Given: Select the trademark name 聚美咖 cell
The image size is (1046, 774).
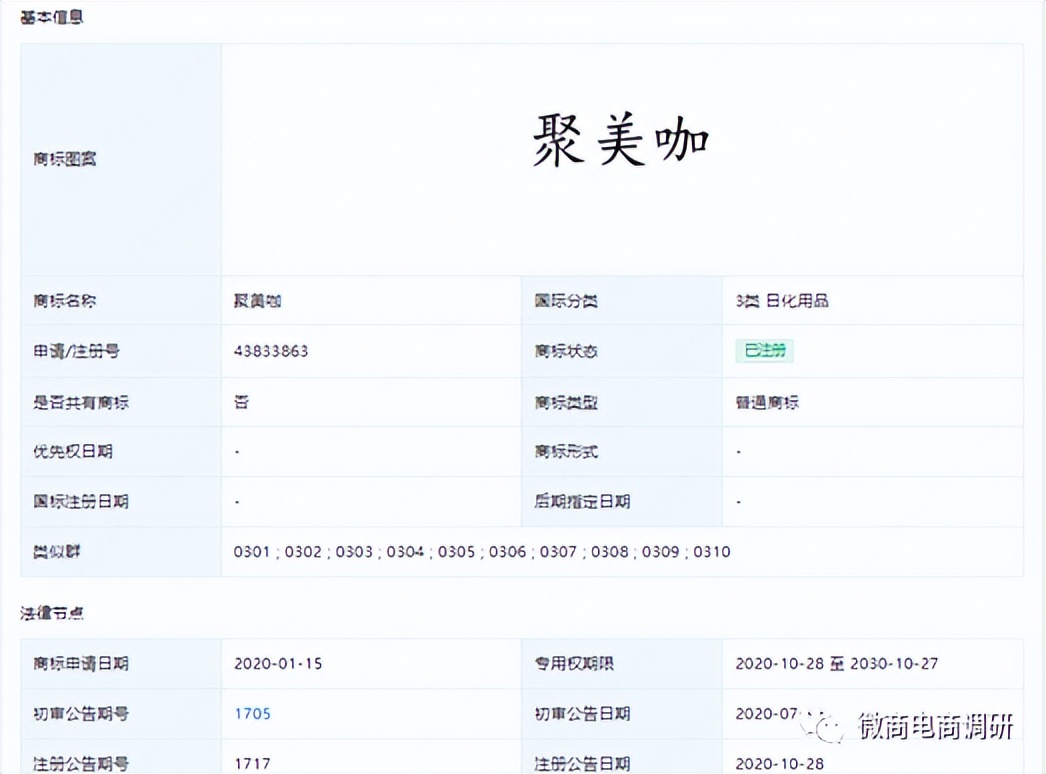Looking at the screenshot, I should point(258,300).
